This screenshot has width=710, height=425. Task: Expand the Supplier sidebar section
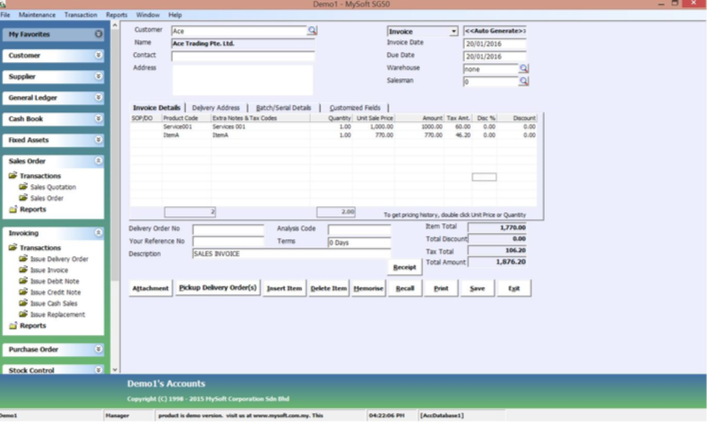[98, 76]
